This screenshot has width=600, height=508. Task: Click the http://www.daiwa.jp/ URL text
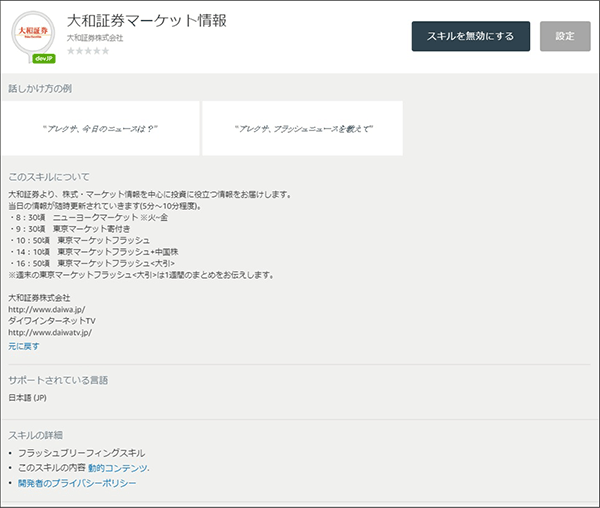click(47, 309)
